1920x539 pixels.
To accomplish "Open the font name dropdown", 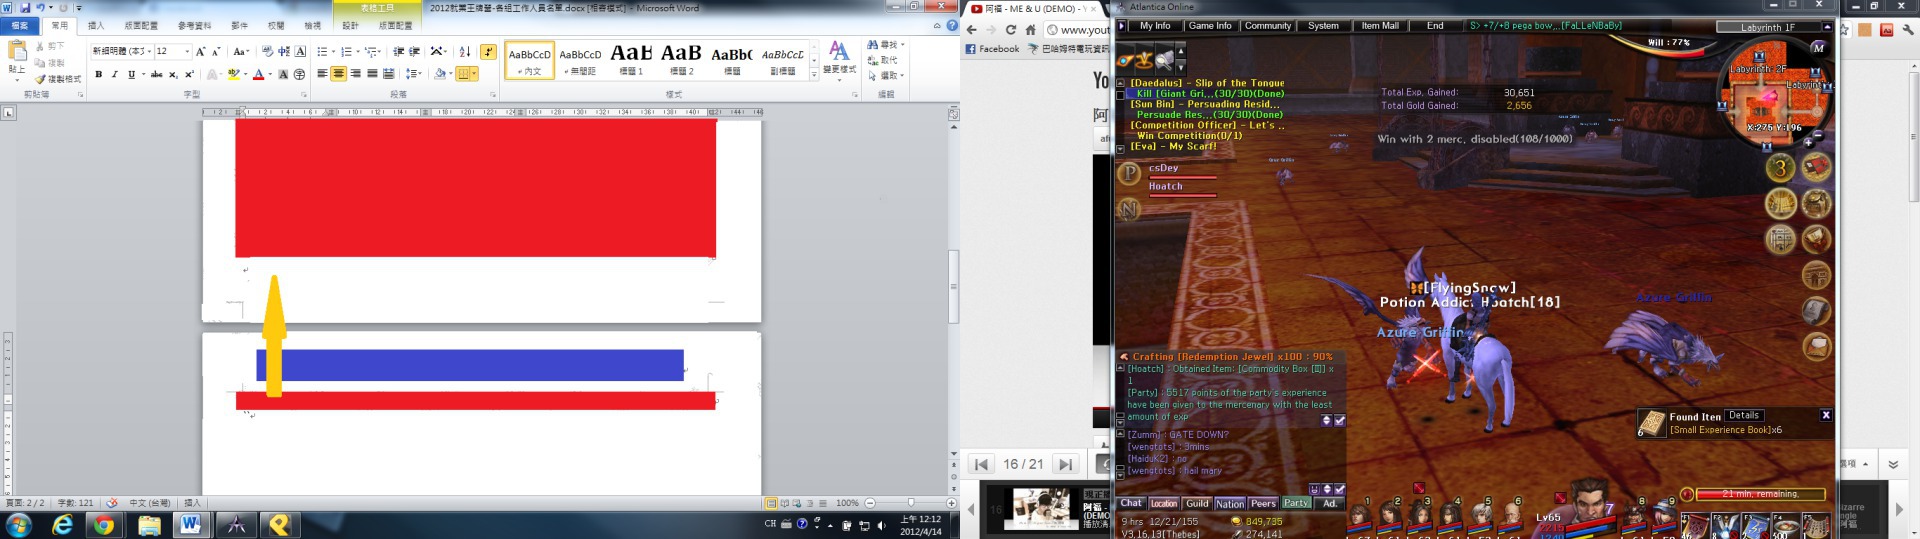I will pyautogui.click(x=148, y=51).
